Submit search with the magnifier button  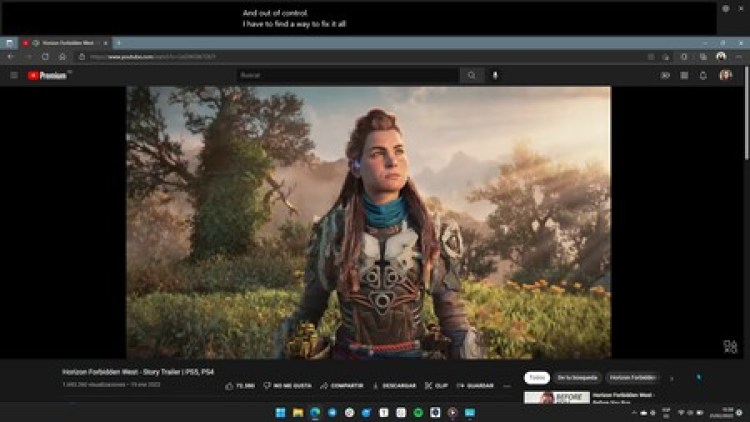(x=472, y=75)
